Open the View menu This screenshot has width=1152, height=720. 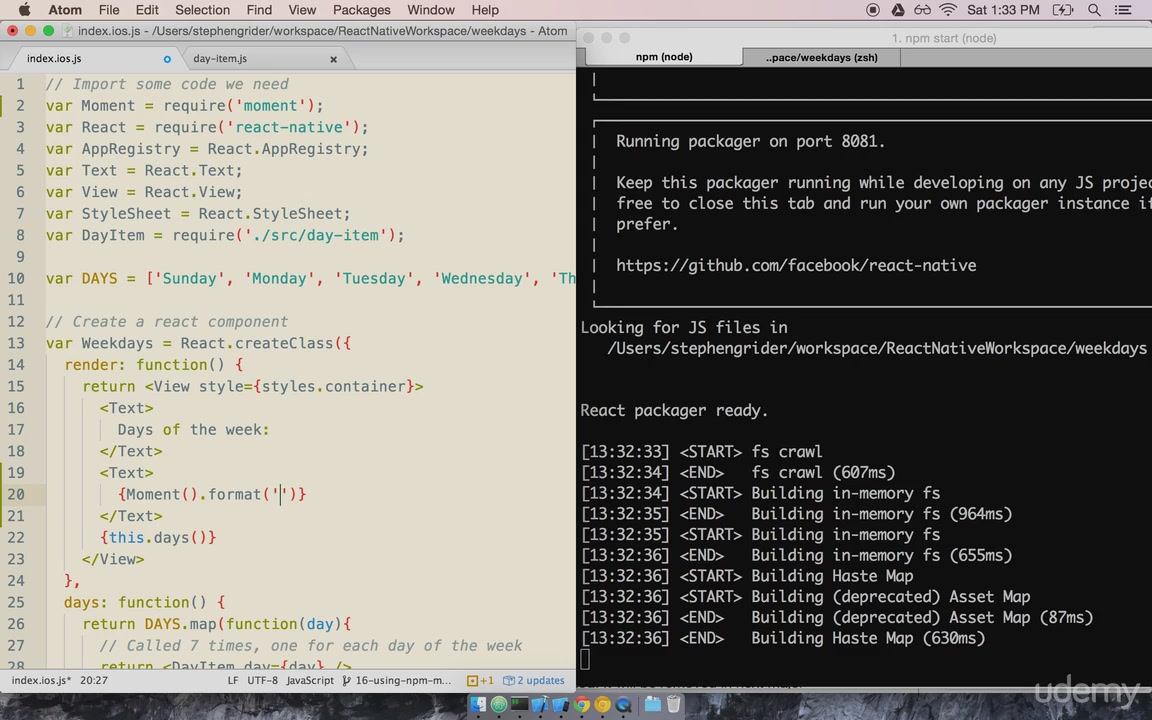302,10
